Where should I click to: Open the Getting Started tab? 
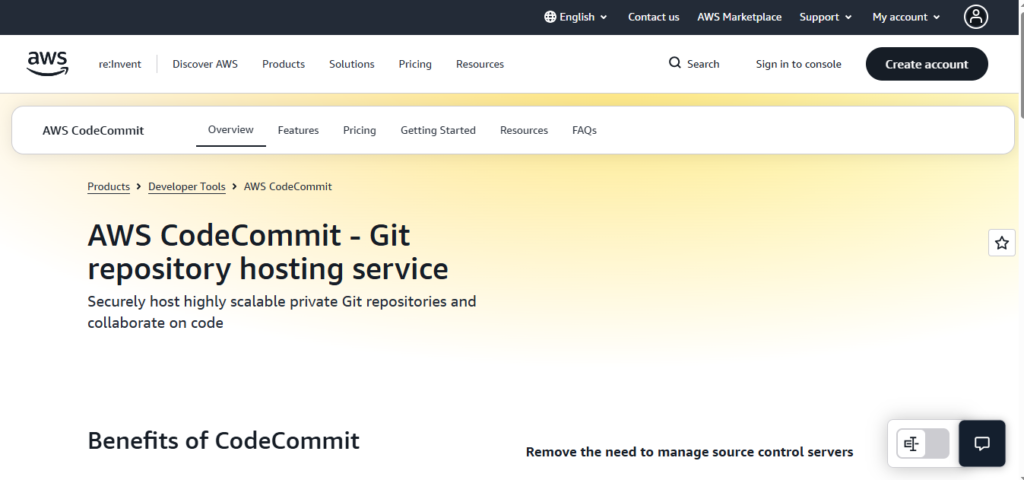(x=438, y=131)
